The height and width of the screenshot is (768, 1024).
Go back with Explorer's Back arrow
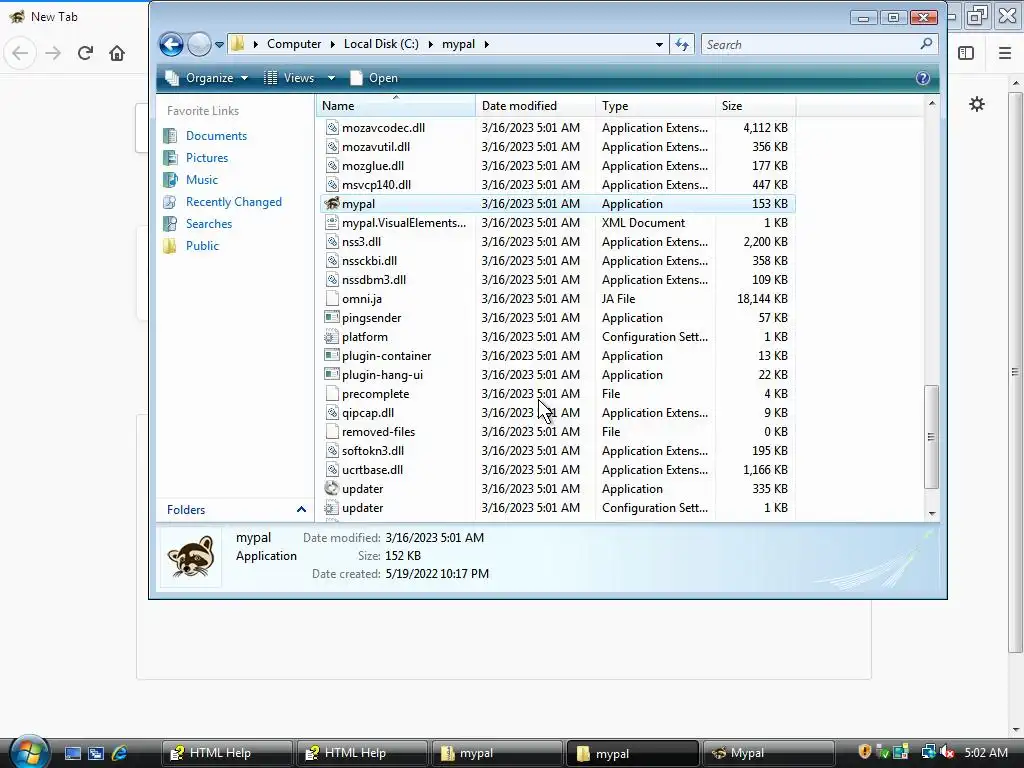tap(171, 44)
